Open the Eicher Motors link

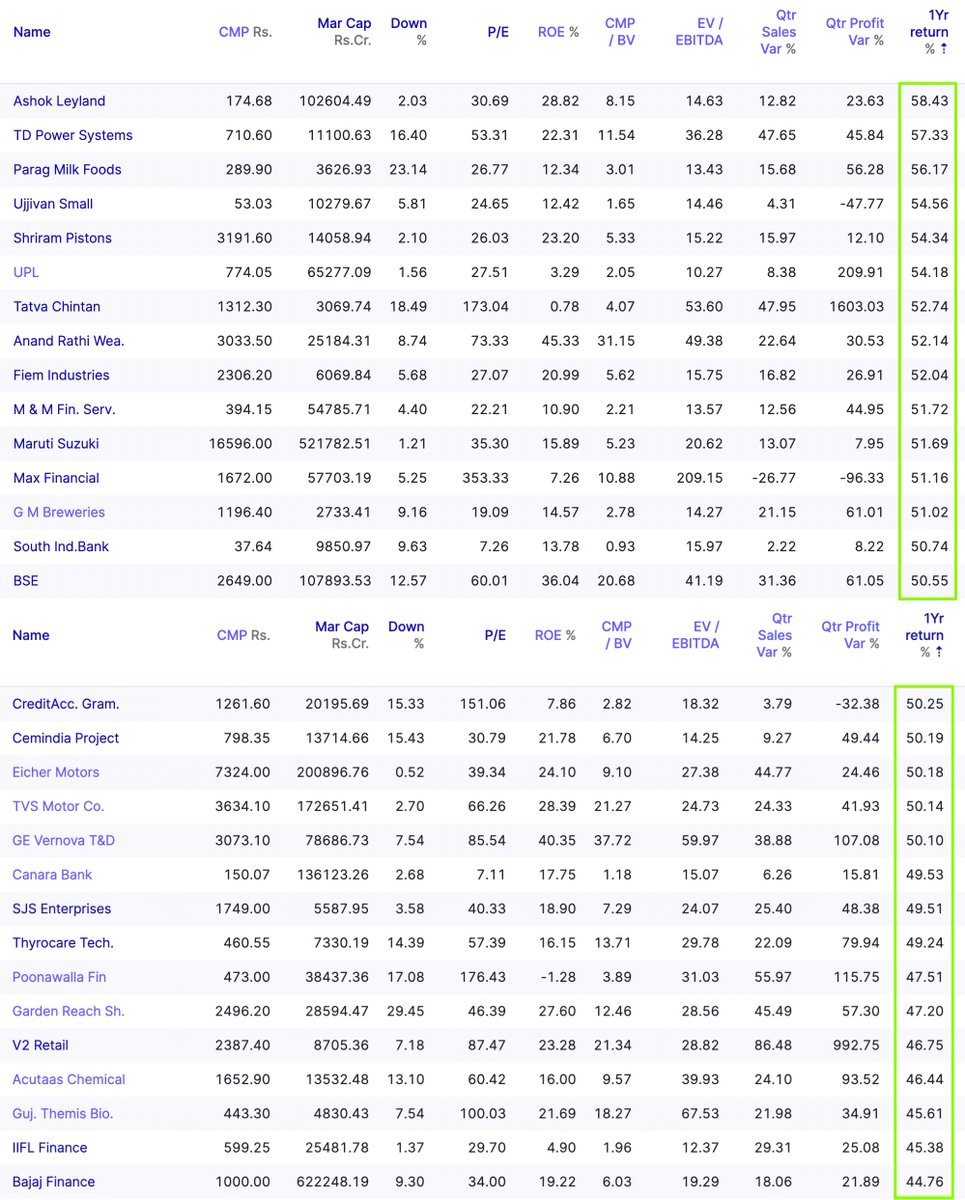pos(56,772)
